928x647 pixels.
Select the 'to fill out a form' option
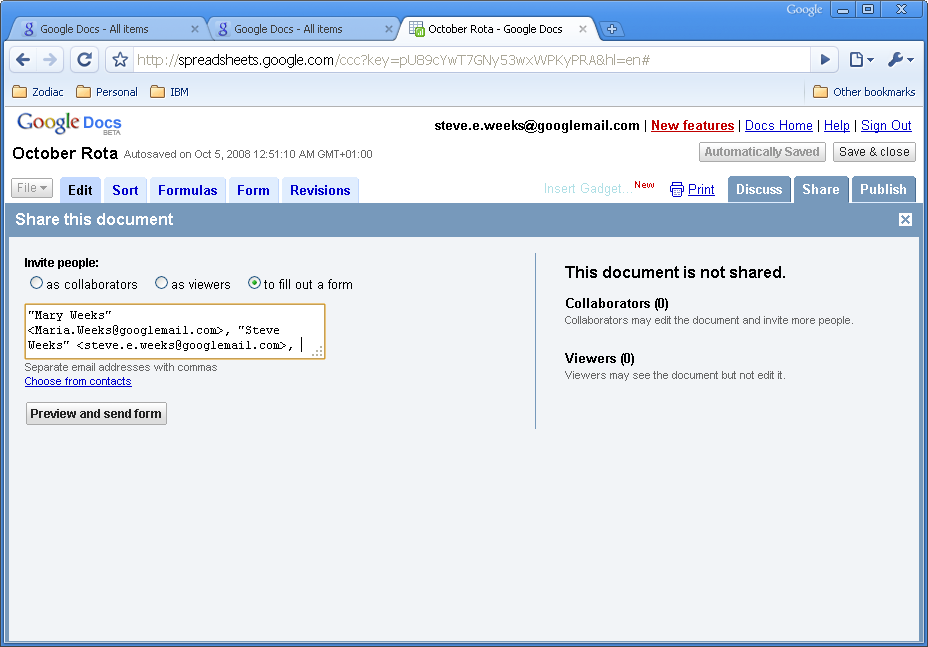tap(254, 283)
